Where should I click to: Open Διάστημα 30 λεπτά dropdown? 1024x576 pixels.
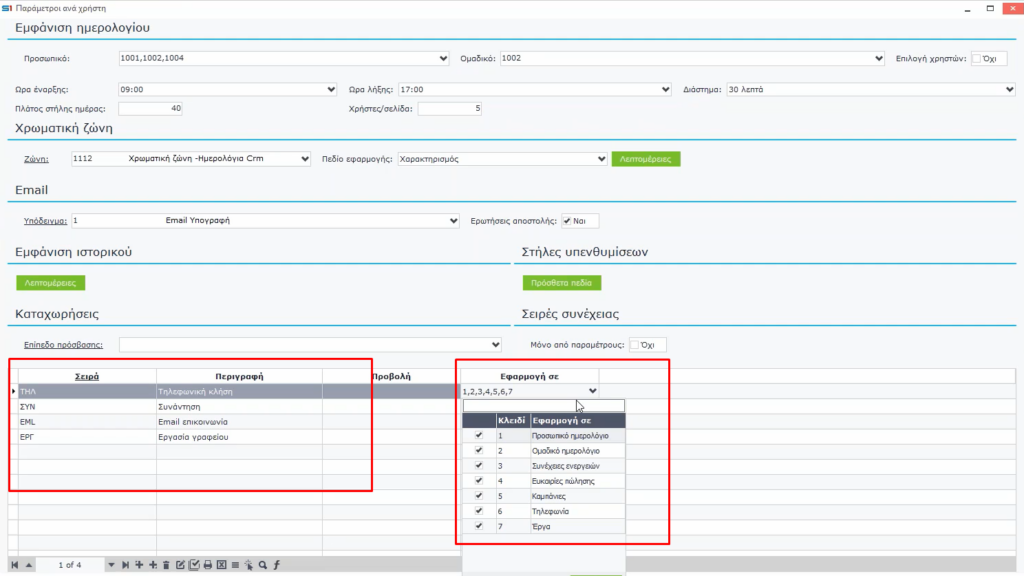tap(1010, 89)
